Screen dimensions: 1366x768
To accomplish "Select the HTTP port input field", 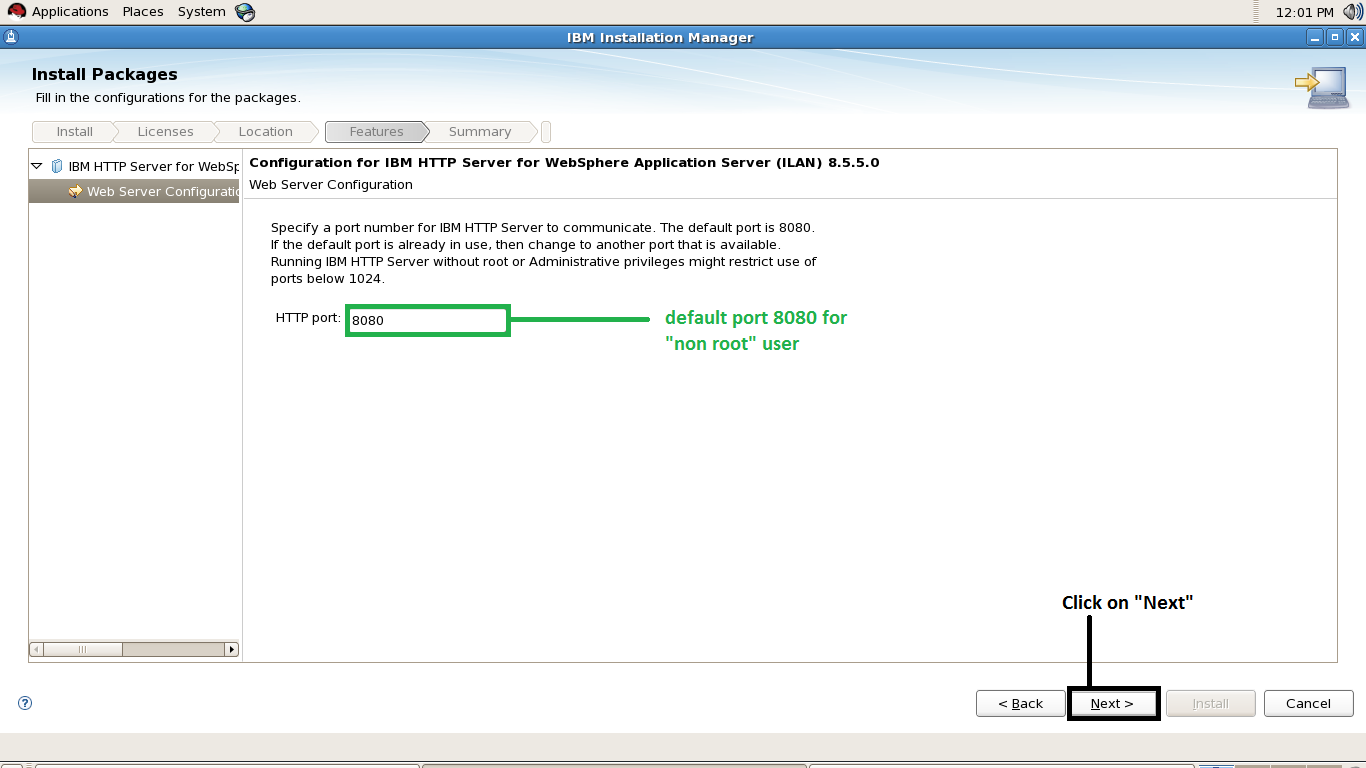I will pos(427,320).
